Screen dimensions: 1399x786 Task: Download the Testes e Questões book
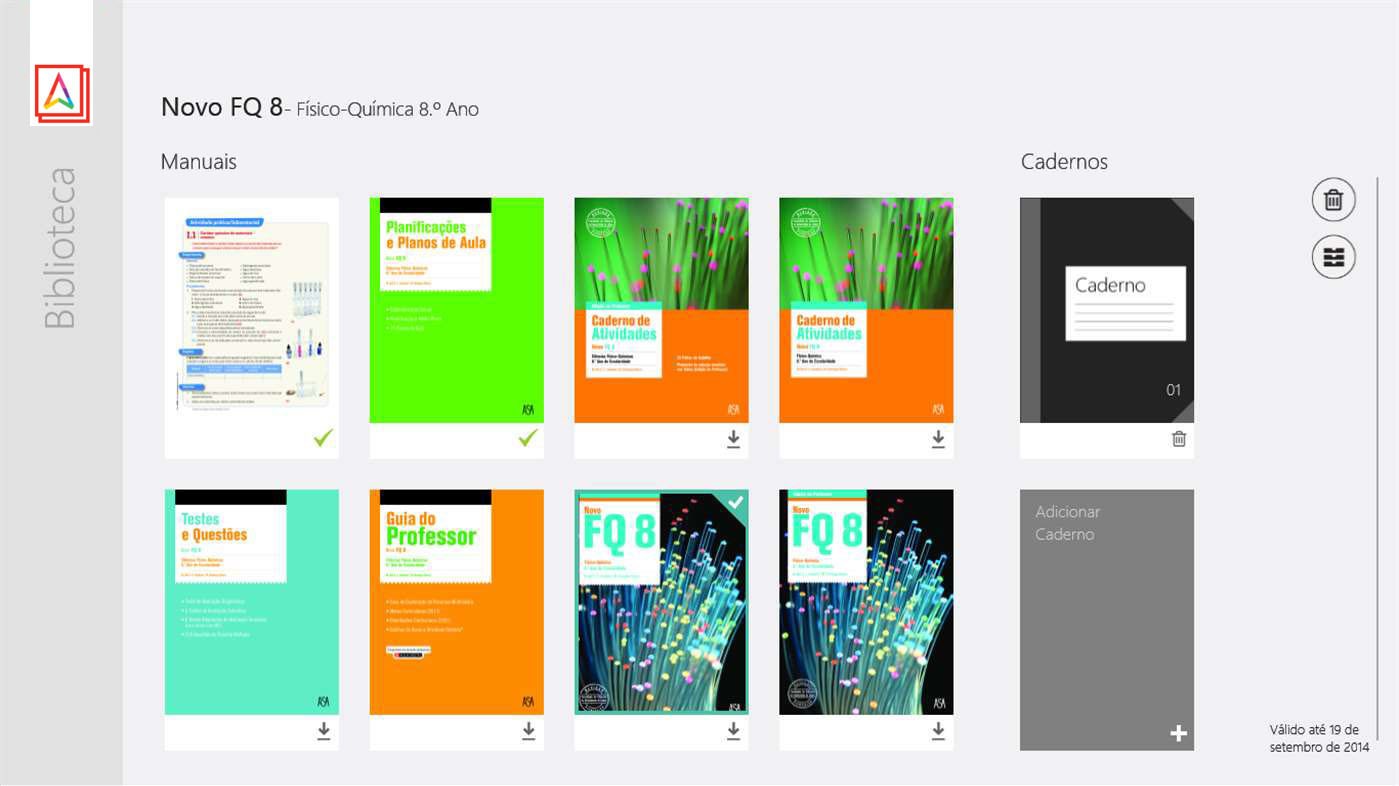click(323, 731)
